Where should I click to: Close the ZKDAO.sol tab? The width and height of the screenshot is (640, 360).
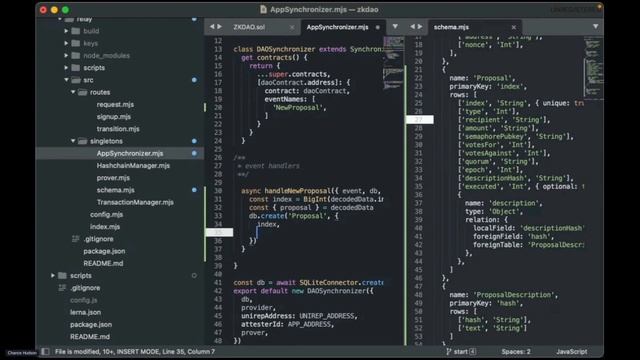click(x=292, y=27)
